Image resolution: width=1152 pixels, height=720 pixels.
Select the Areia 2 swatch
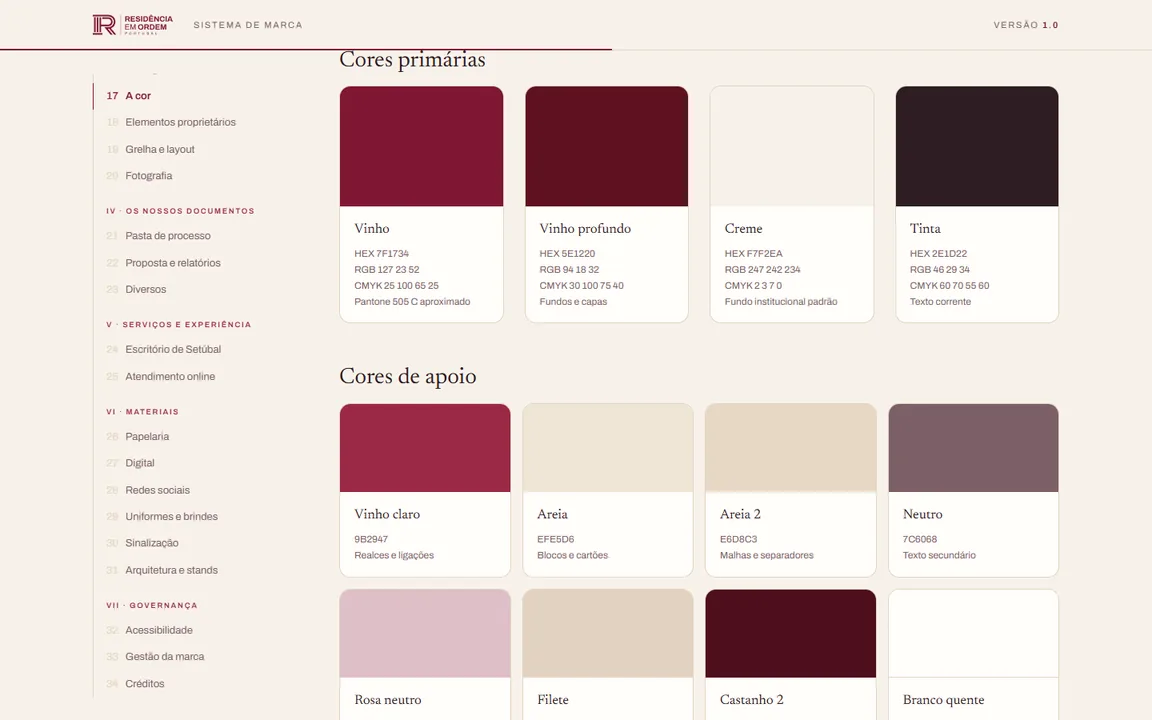(791, 448)
